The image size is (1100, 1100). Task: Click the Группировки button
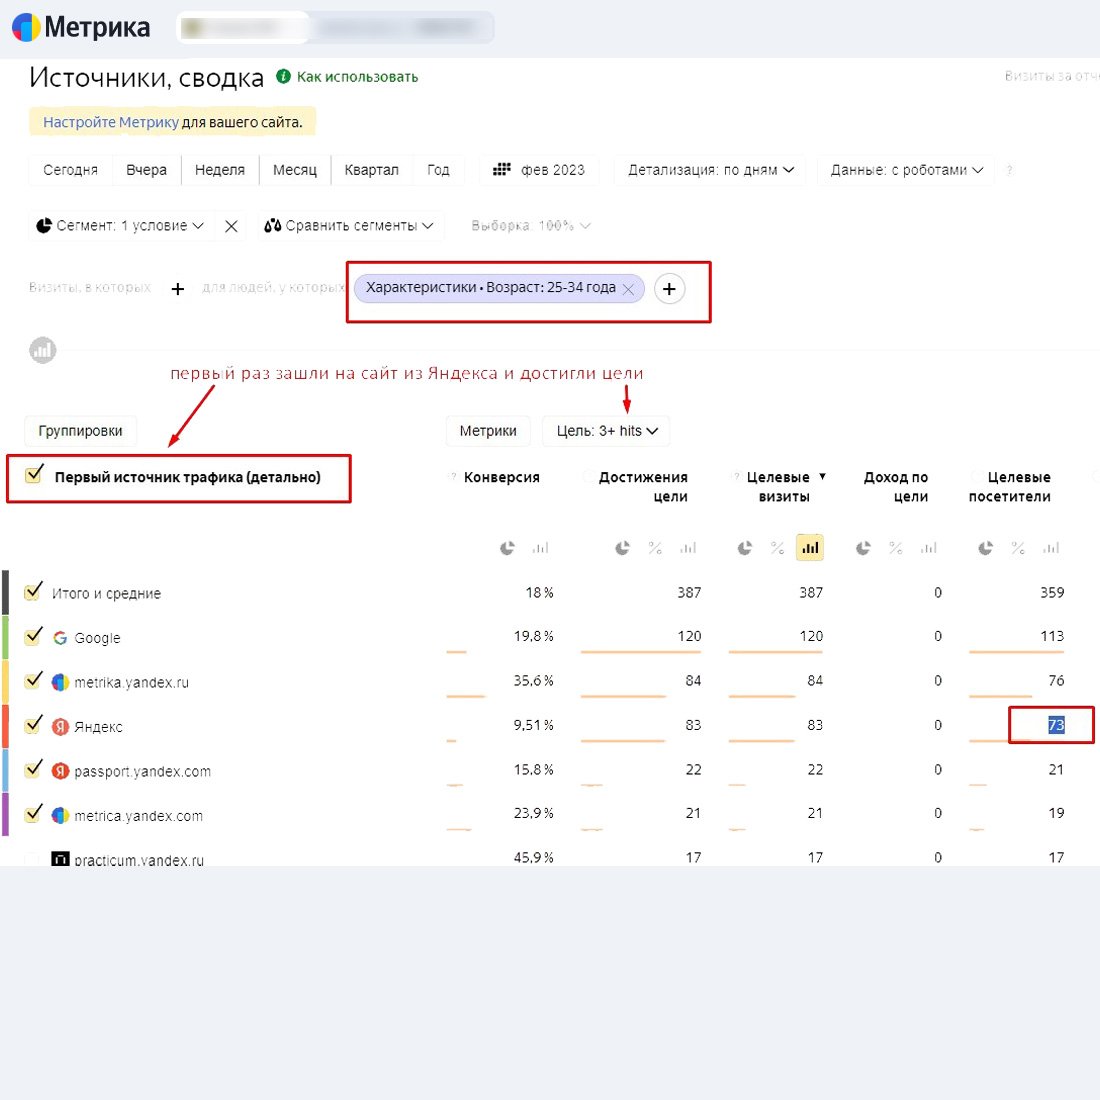click(x=80, y=431)
